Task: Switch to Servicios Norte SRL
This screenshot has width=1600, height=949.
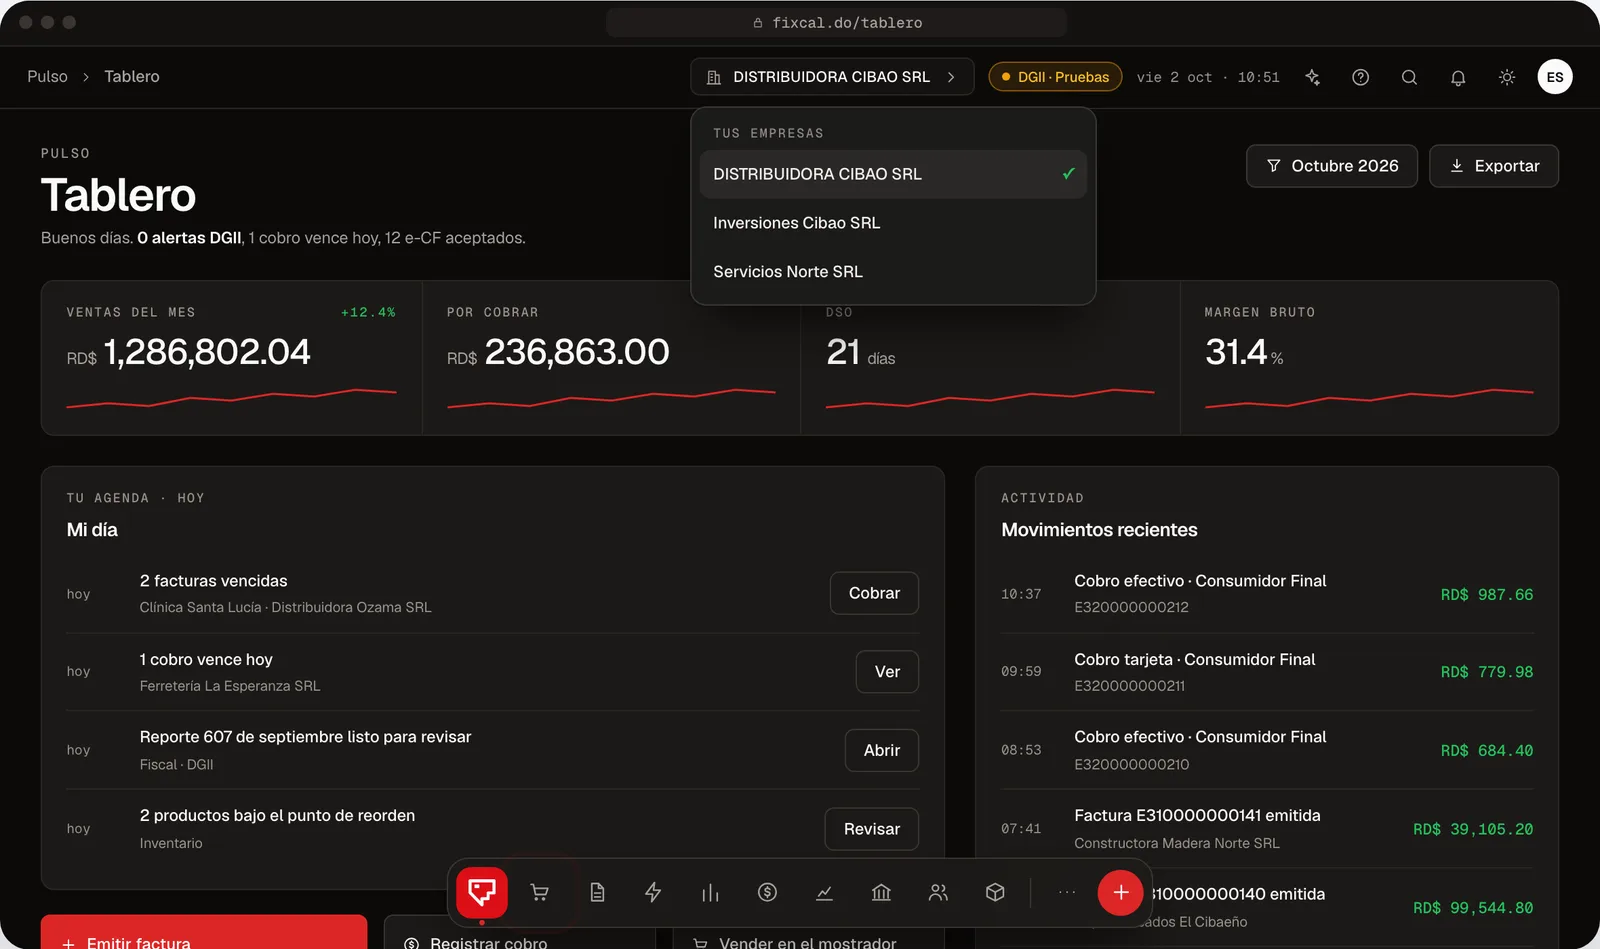Action: point(893,272)
